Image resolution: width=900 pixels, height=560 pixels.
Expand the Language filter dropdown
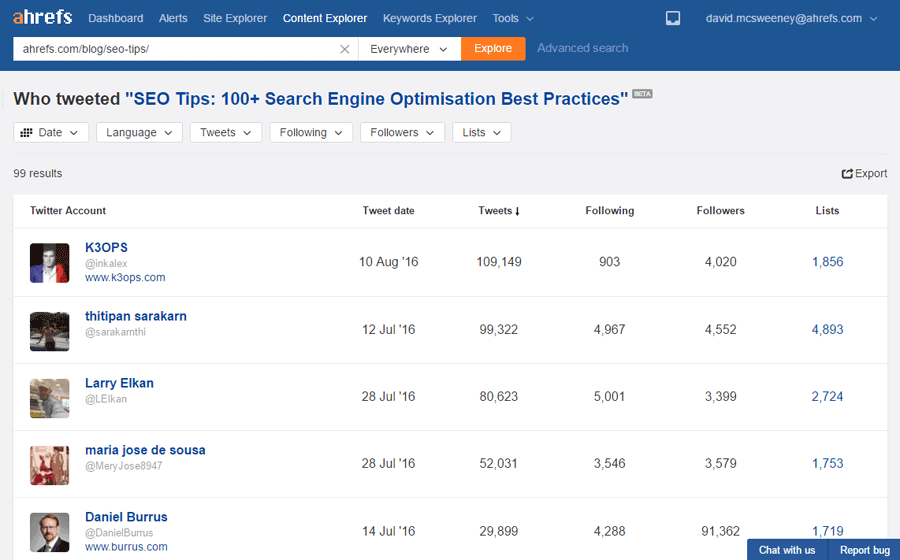tap(139, 133)
